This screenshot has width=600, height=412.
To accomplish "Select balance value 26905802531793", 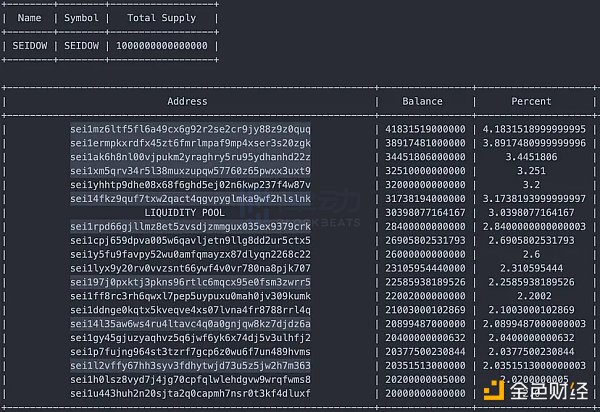I will tap(425, 241).
